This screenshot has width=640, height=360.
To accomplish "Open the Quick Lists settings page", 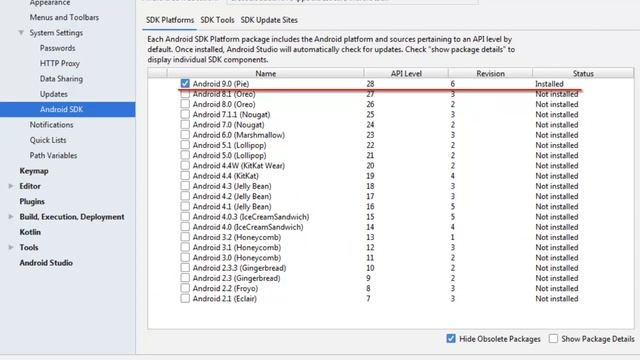I will tap(48, 140).
